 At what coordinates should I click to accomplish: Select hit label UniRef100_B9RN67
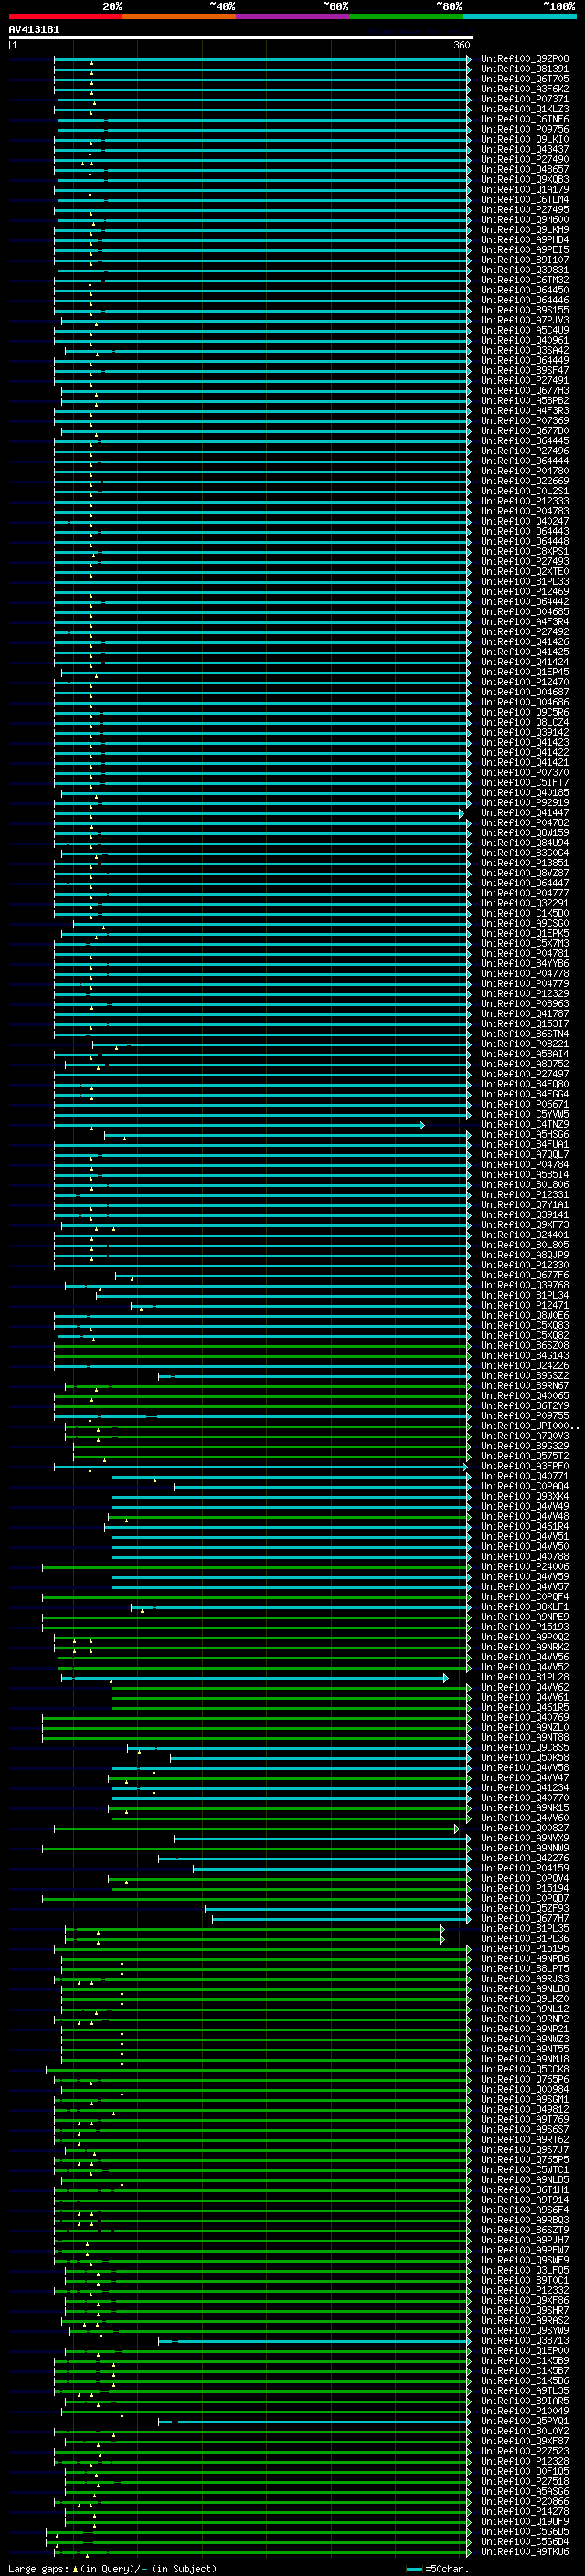coord(525,1385)
